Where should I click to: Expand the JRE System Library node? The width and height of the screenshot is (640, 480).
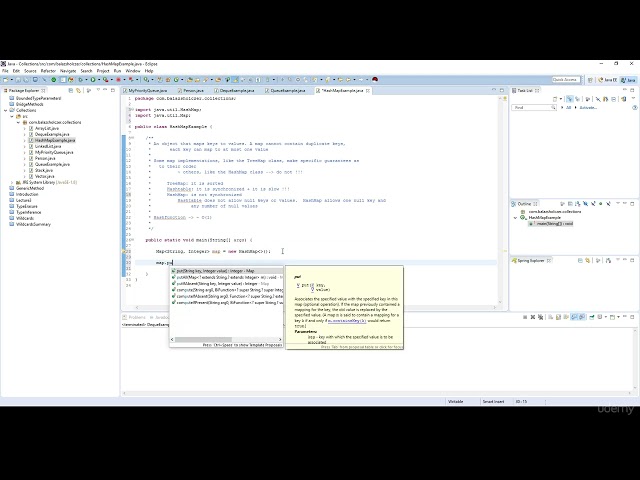coord(12,182)
